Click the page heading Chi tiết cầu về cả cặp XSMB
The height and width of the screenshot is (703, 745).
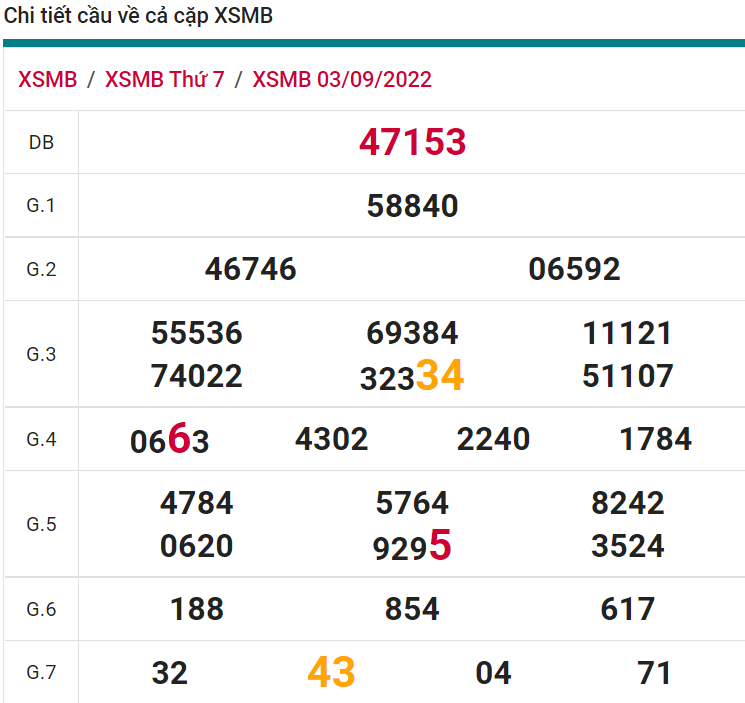[138, 16]
